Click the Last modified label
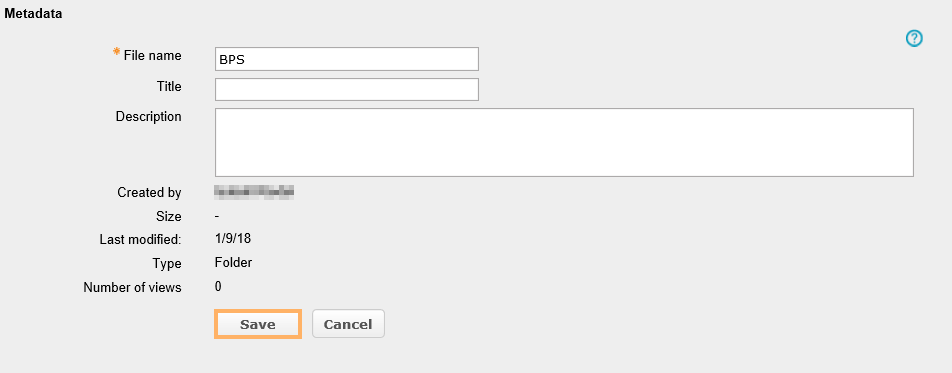Screen dimensions: 952x373 [x=140, y=240]
